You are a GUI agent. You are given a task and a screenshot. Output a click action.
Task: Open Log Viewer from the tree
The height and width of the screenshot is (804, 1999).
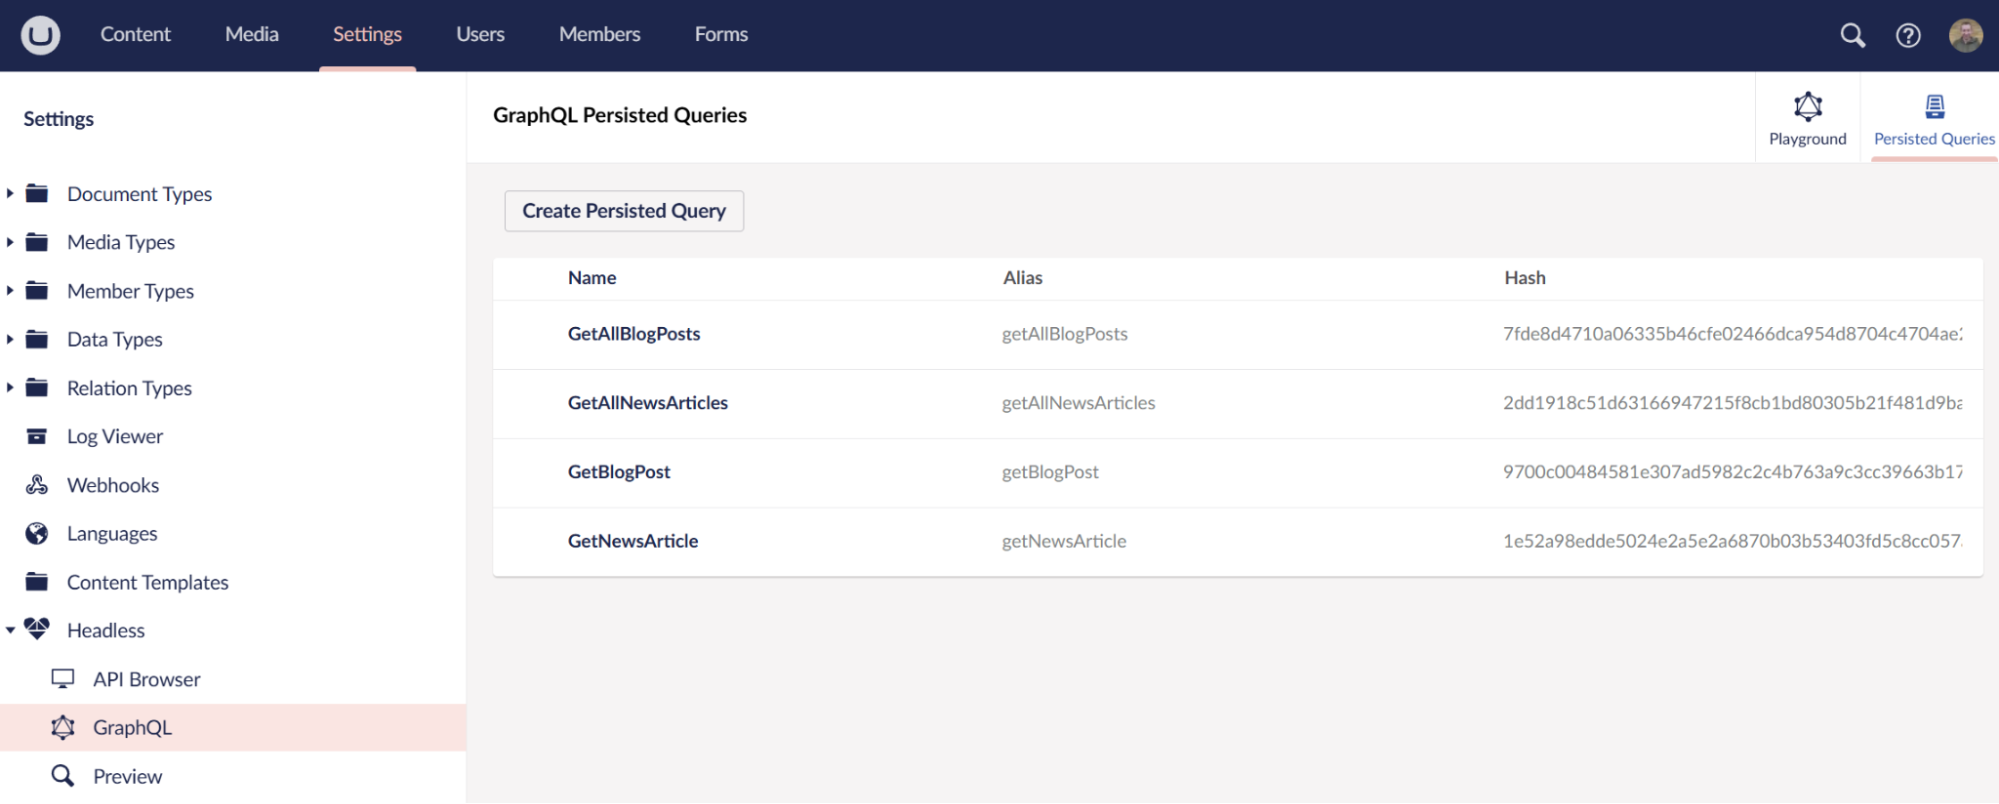[x=115, y=437]
